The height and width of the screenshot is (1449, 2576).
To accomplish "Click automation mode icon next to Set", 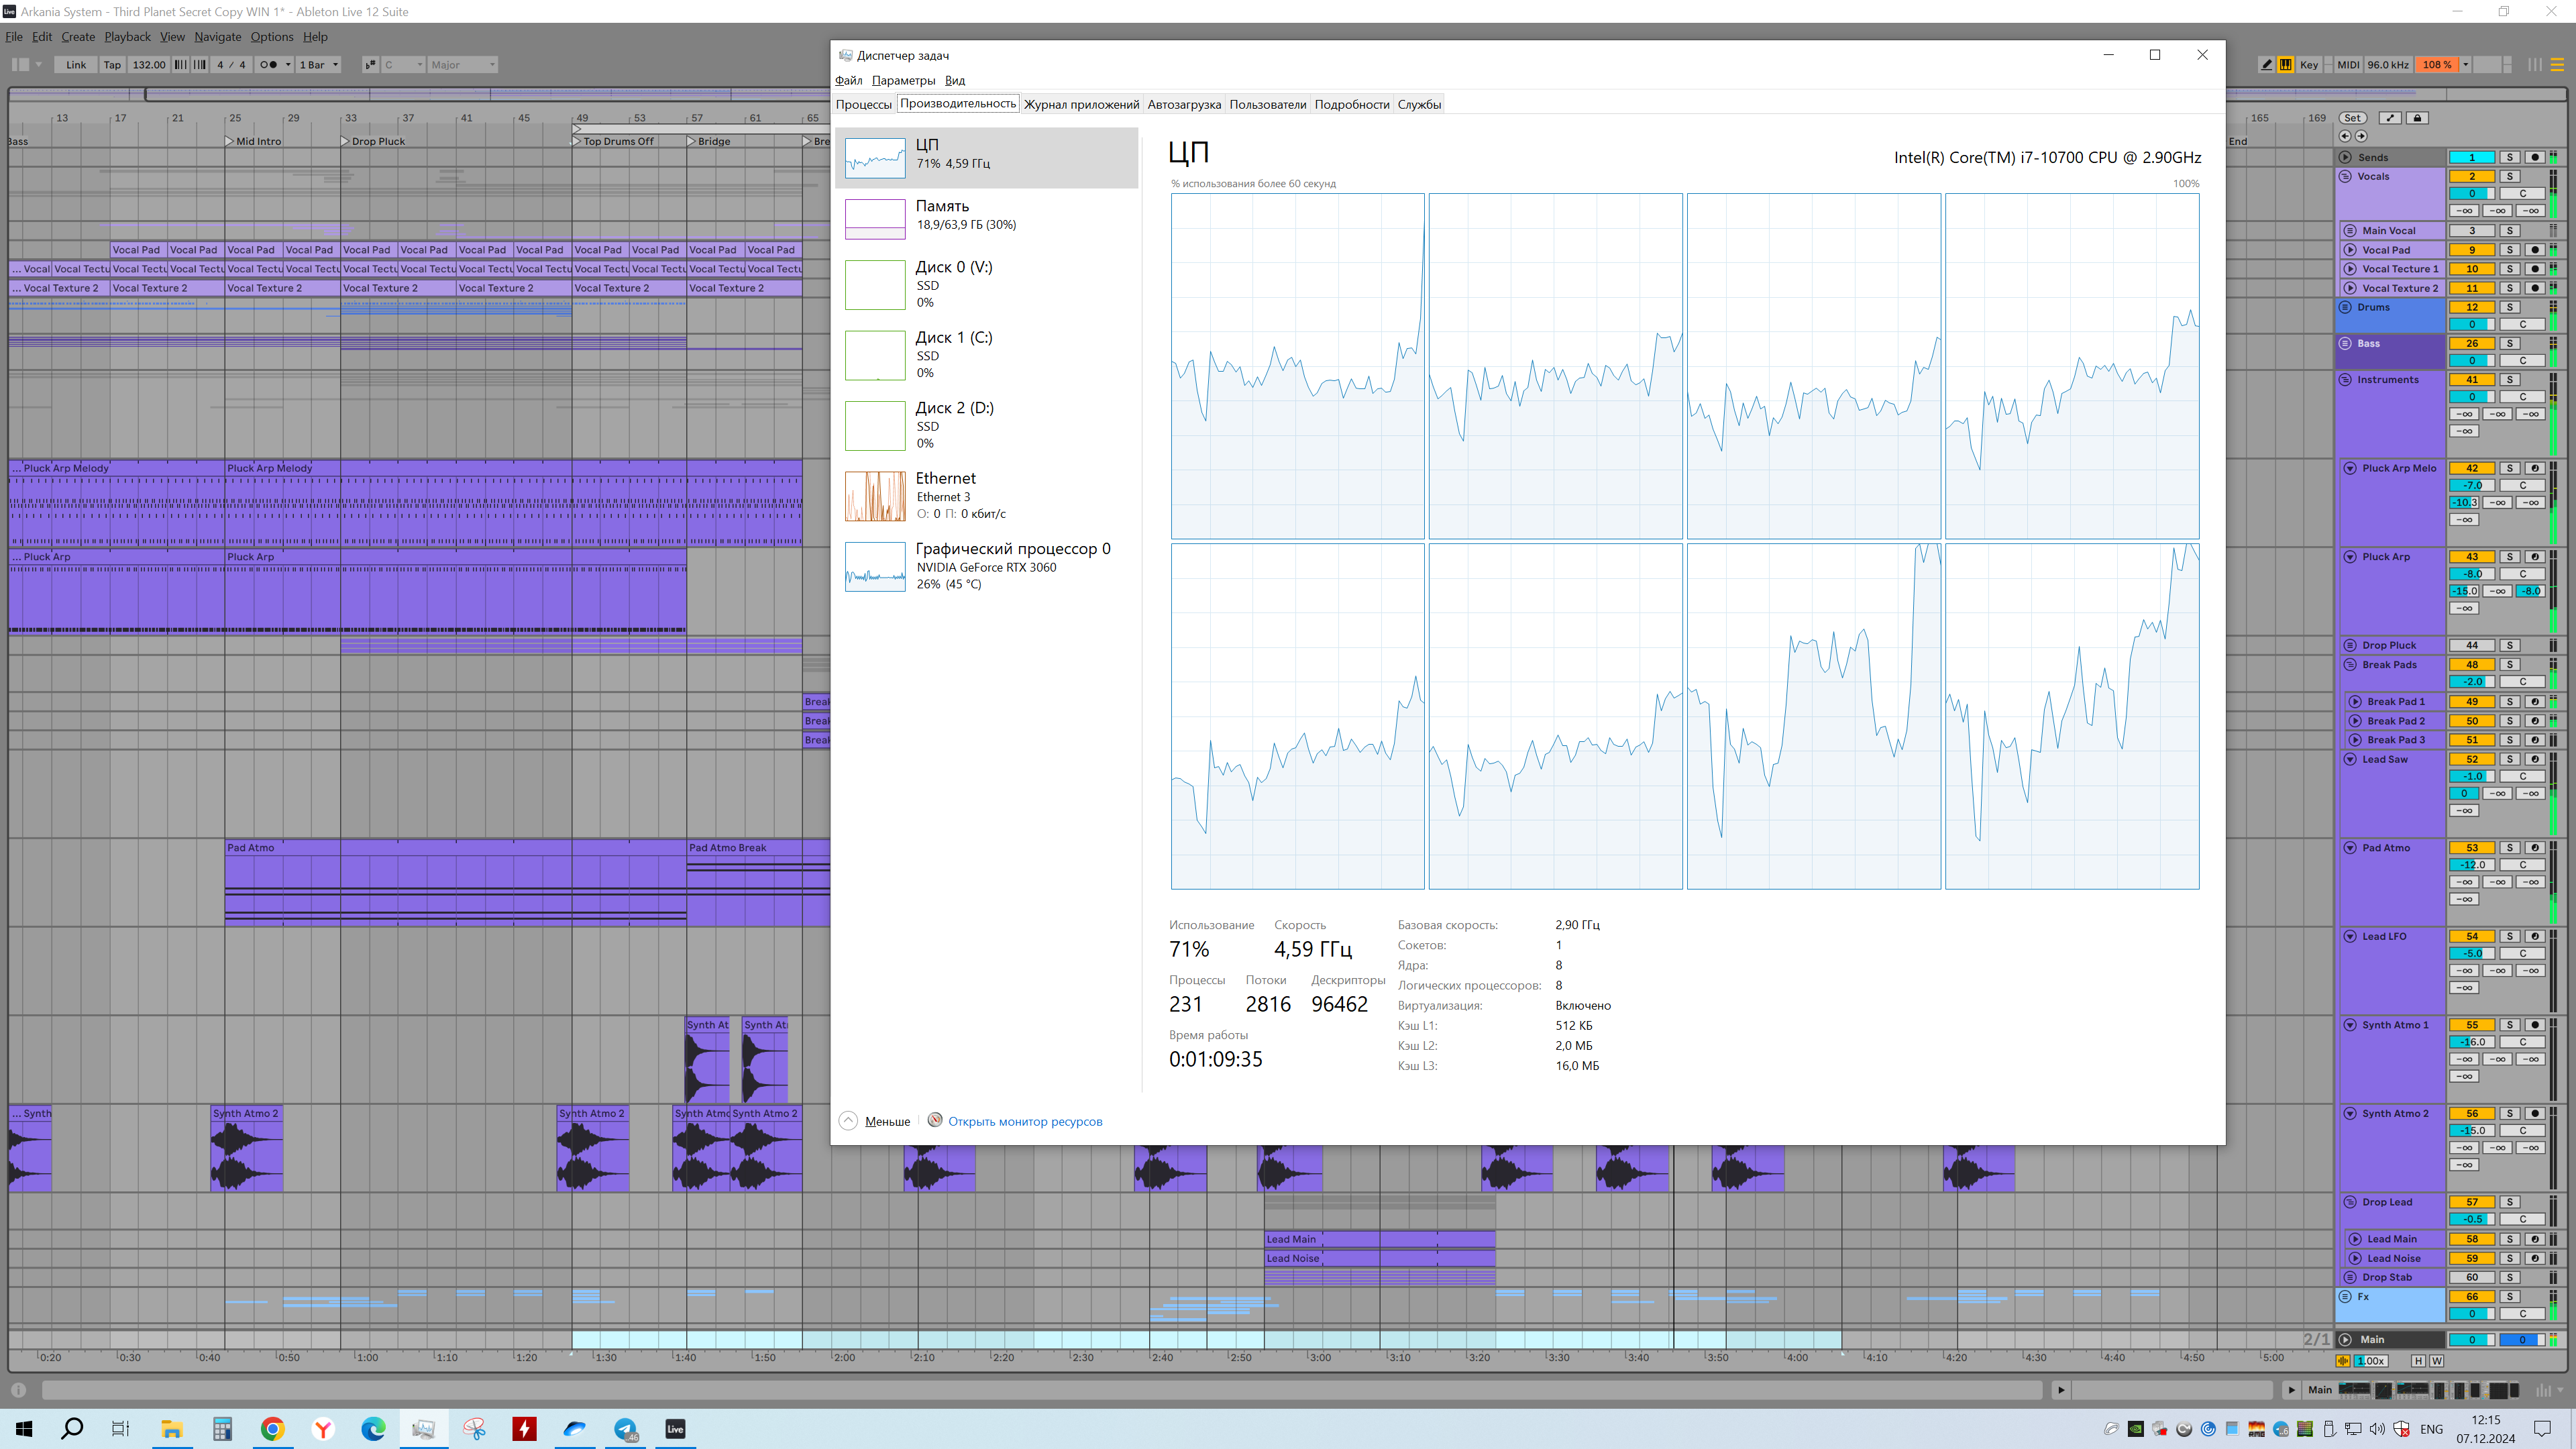I will [2390, 118].
